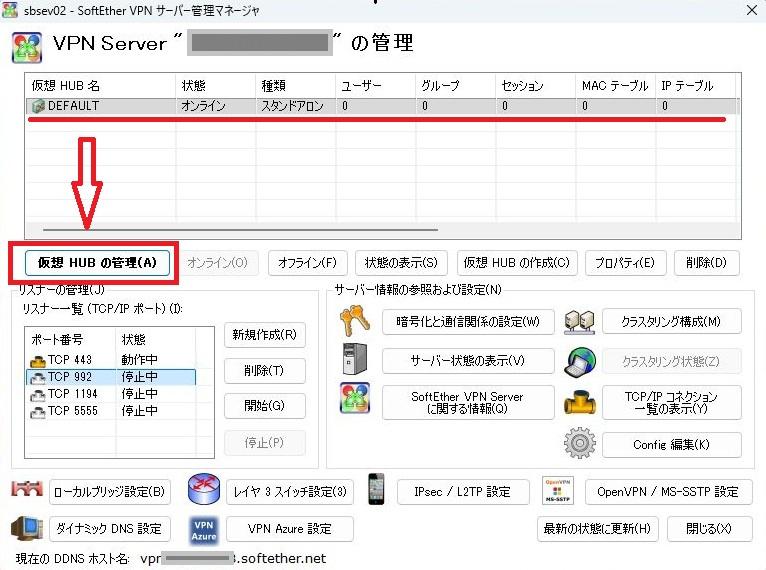This screenshot has height=570, width=766.
Task: Select the horizontal scrollbar of the hub list
Action: pos(240,229)
